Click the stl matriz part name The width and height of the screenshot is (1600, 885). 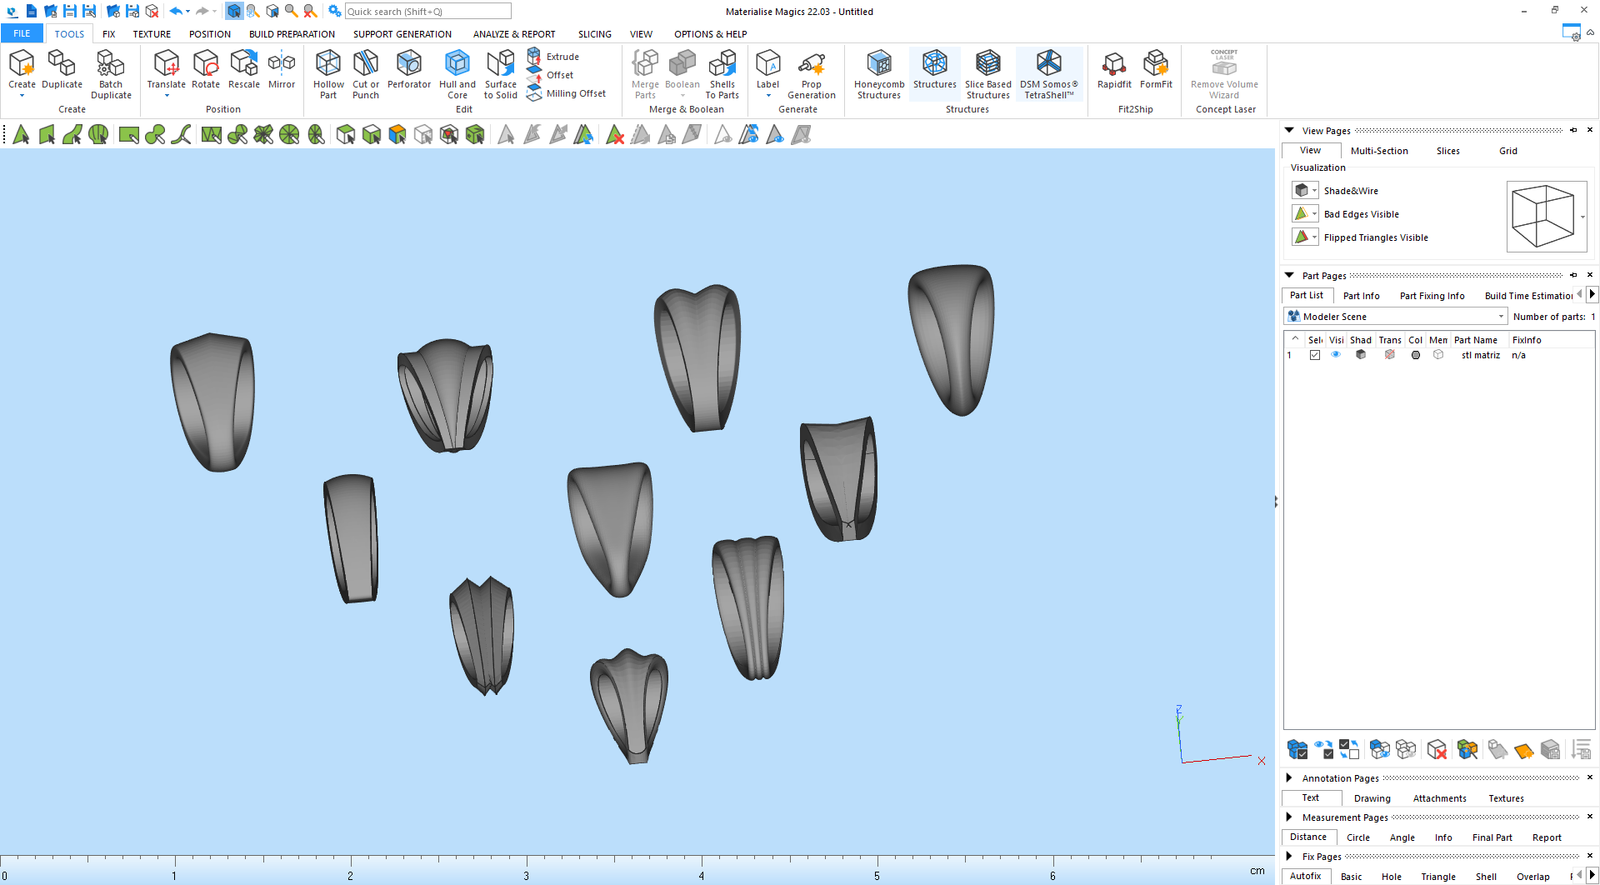(x=1480, y=355)
